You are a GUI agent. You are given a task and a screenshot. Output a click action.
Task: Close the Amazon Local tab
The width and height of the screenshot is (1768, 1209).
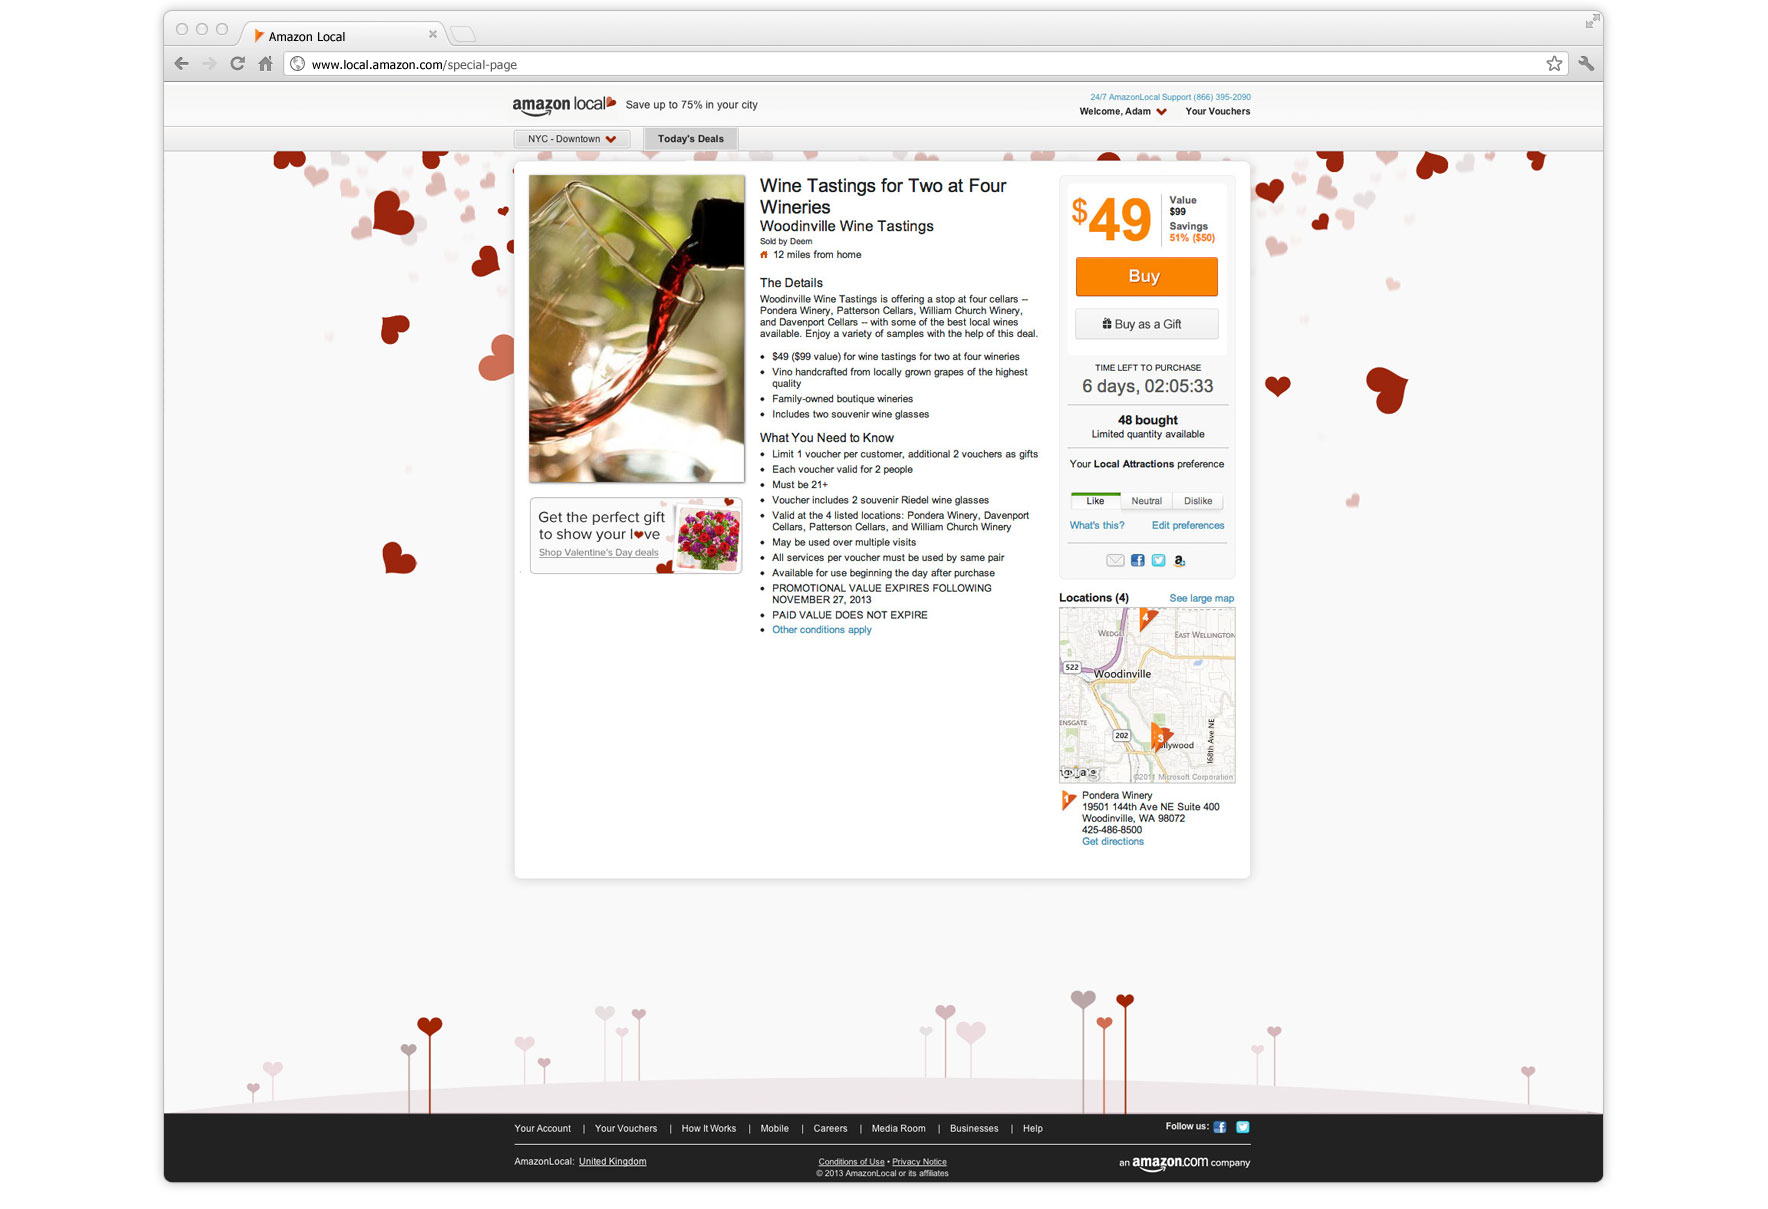click(x=433, y=34)
